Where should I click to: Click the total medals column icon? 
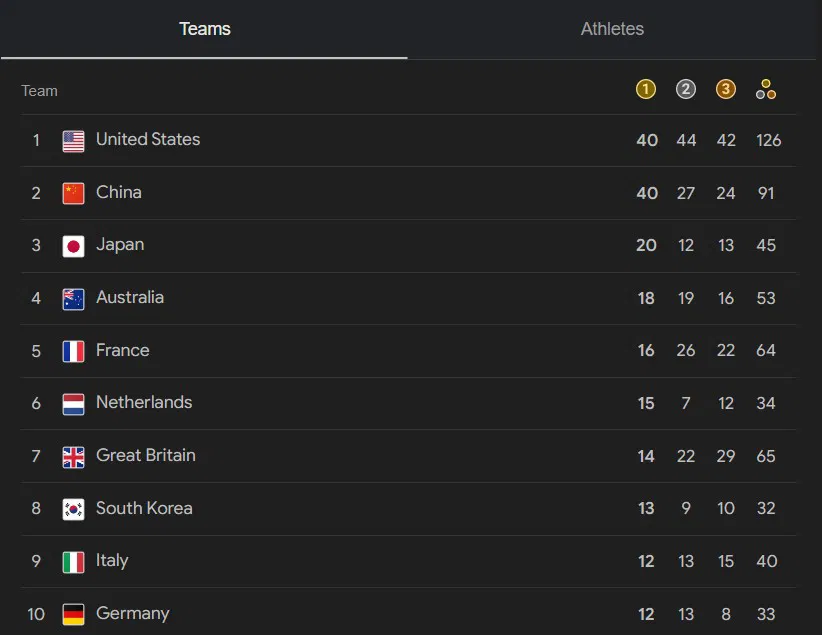coord(766,89)
